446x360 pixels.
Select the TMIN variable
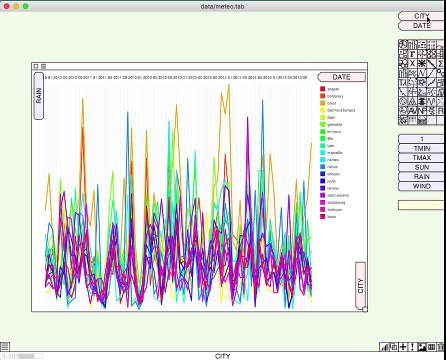tap(421, 148)
